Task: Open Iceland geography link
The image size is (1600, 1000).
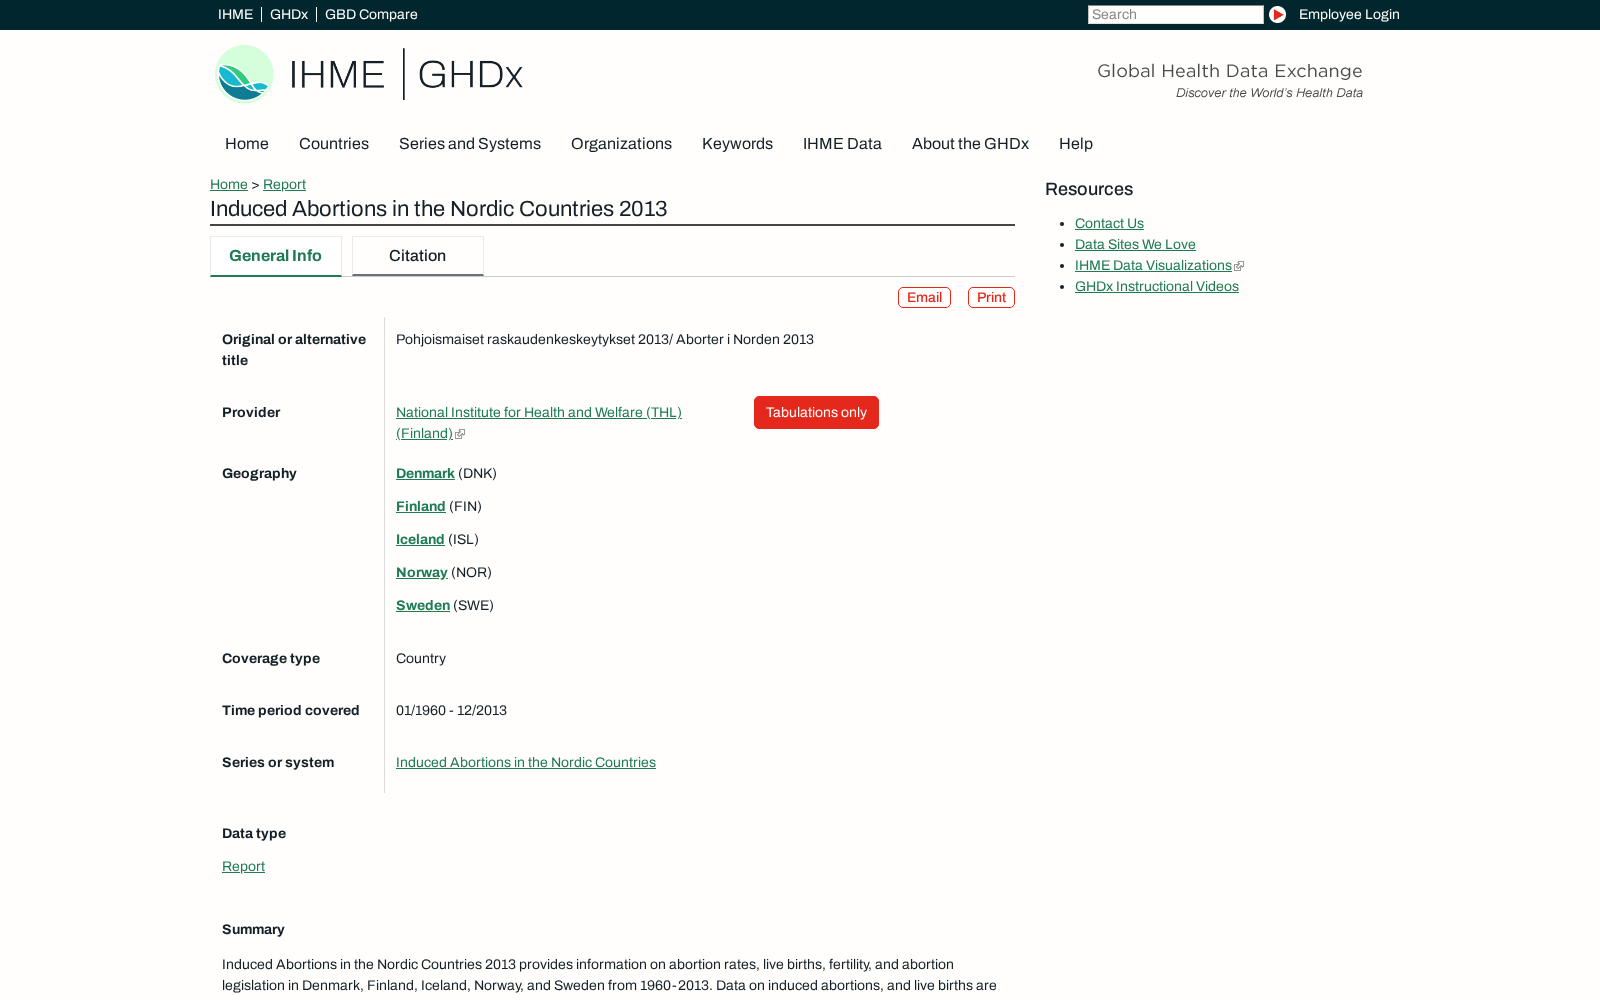Action: coord(420,540)
